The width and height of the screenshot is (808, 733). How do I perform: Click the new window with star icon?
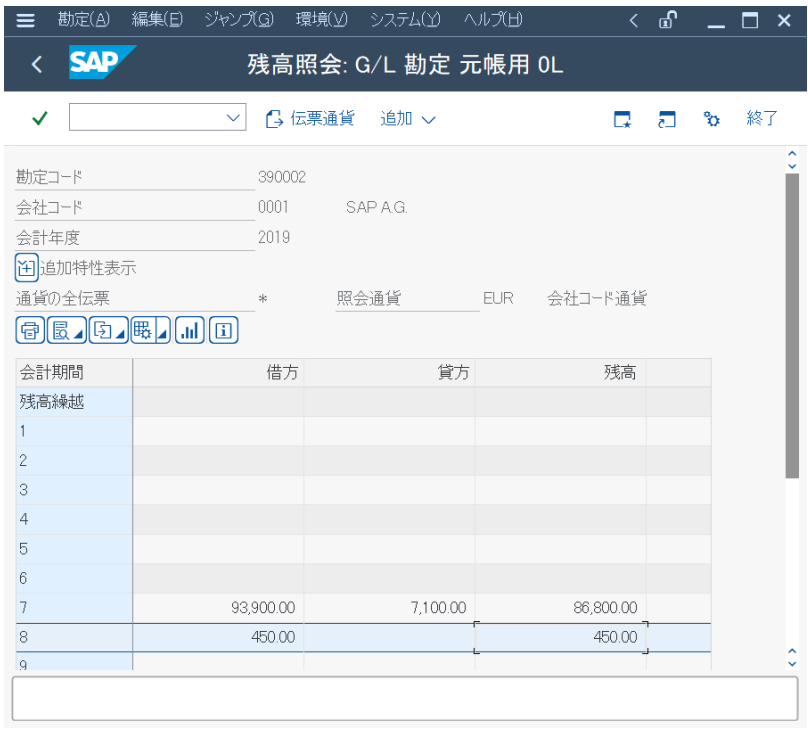622,119
